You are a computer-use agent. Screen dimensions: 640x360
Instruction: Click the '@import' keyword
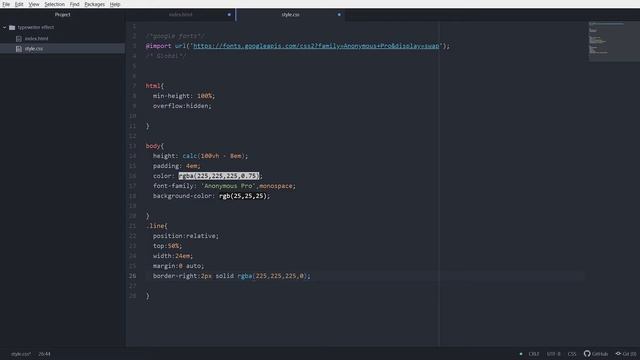[x=158, y=46]
